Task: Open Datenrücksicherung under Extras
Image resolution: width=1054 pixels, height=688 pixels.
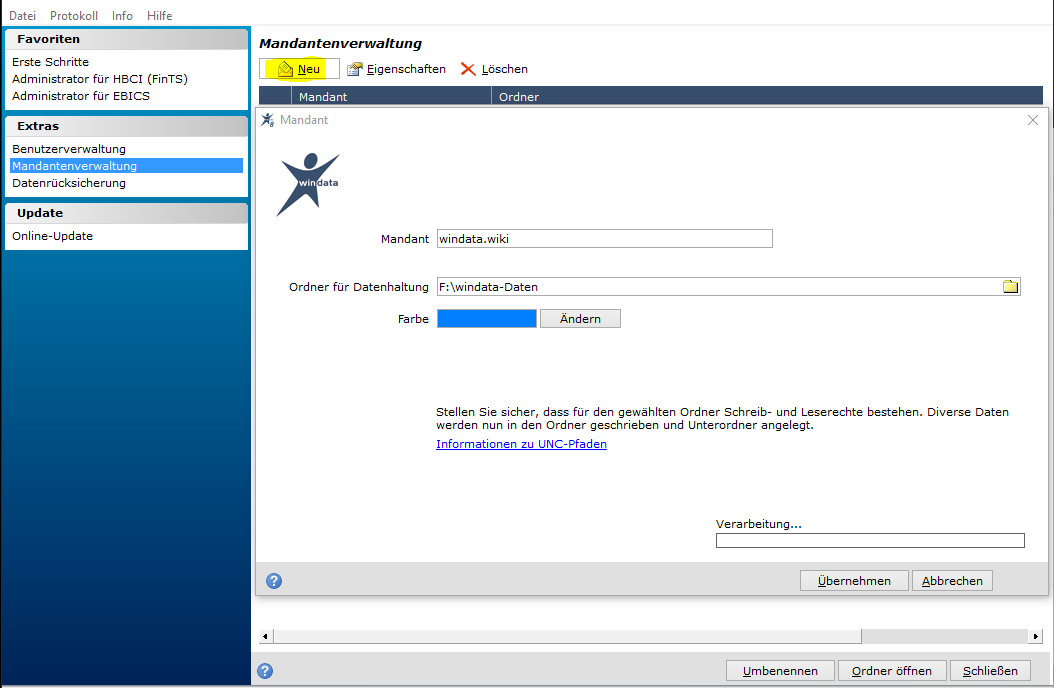Action: click(x=69, y=183)
